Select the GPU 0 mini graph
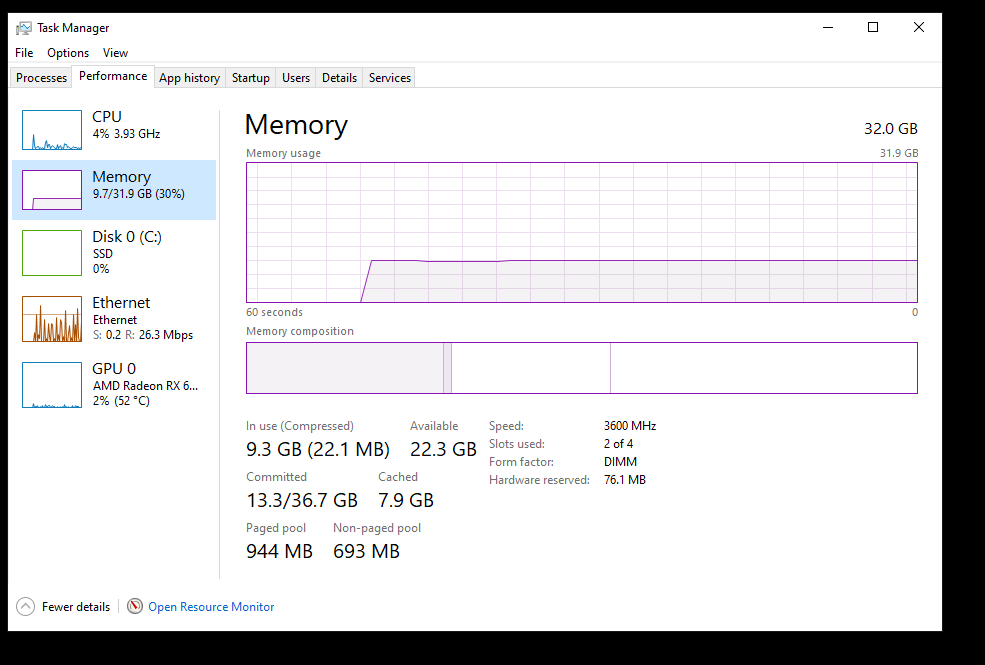This screenshot has height=665, width=985. (x=52, y=385)
